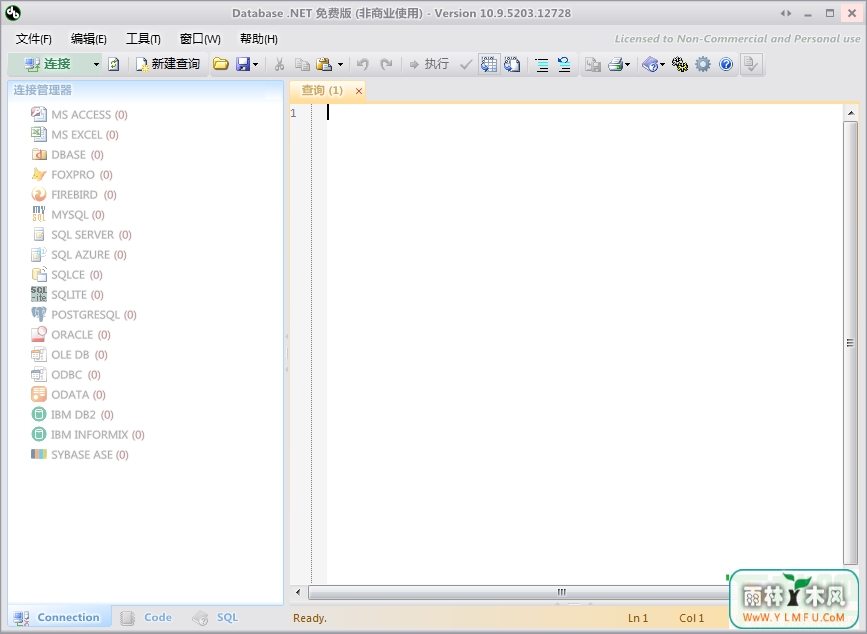Toggle the results grid view icon
Image resolution: width=867 pixels, height=634 pixels.
(x=489, y=64)
